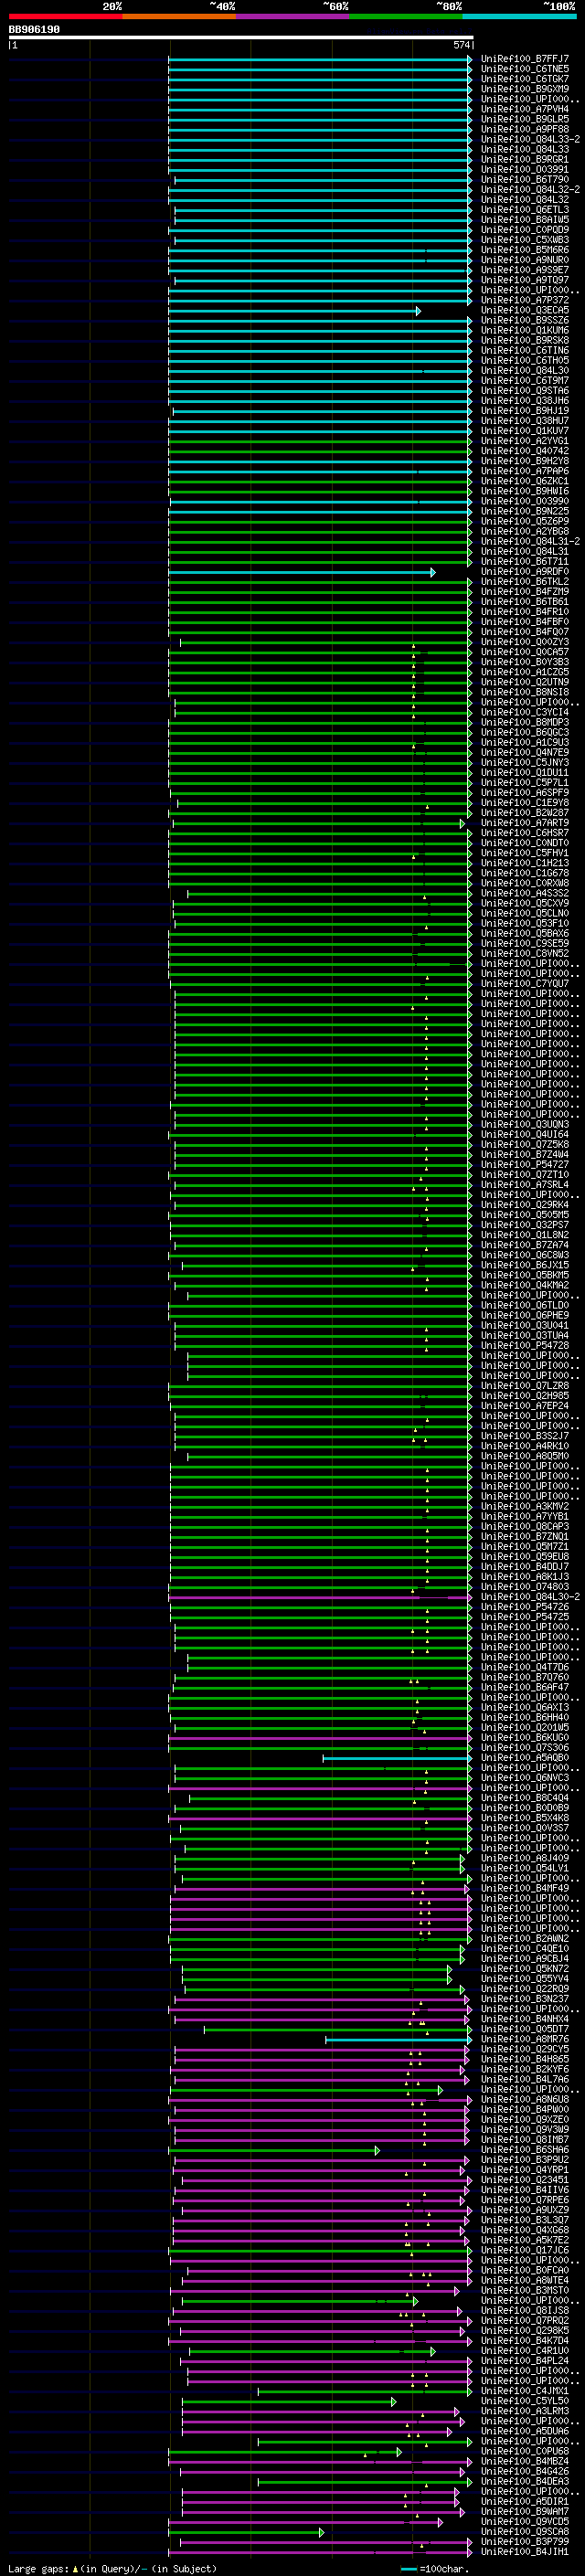
Task: Select the UniRef100_Q00ZY3 label
Action: 525,642
